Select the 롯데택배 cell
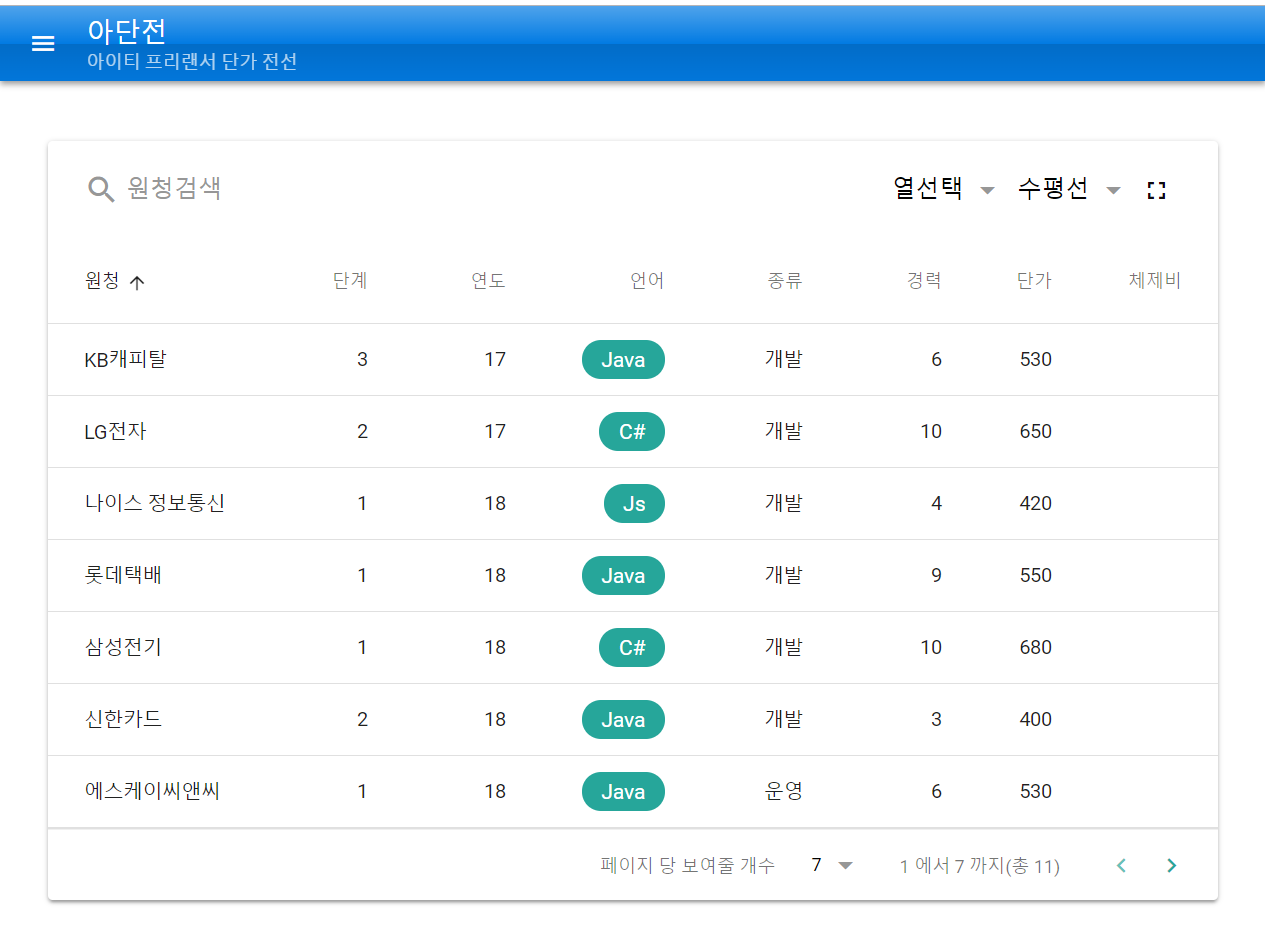The height and width of the screenshot is (951, 1265). click(123, 576)
